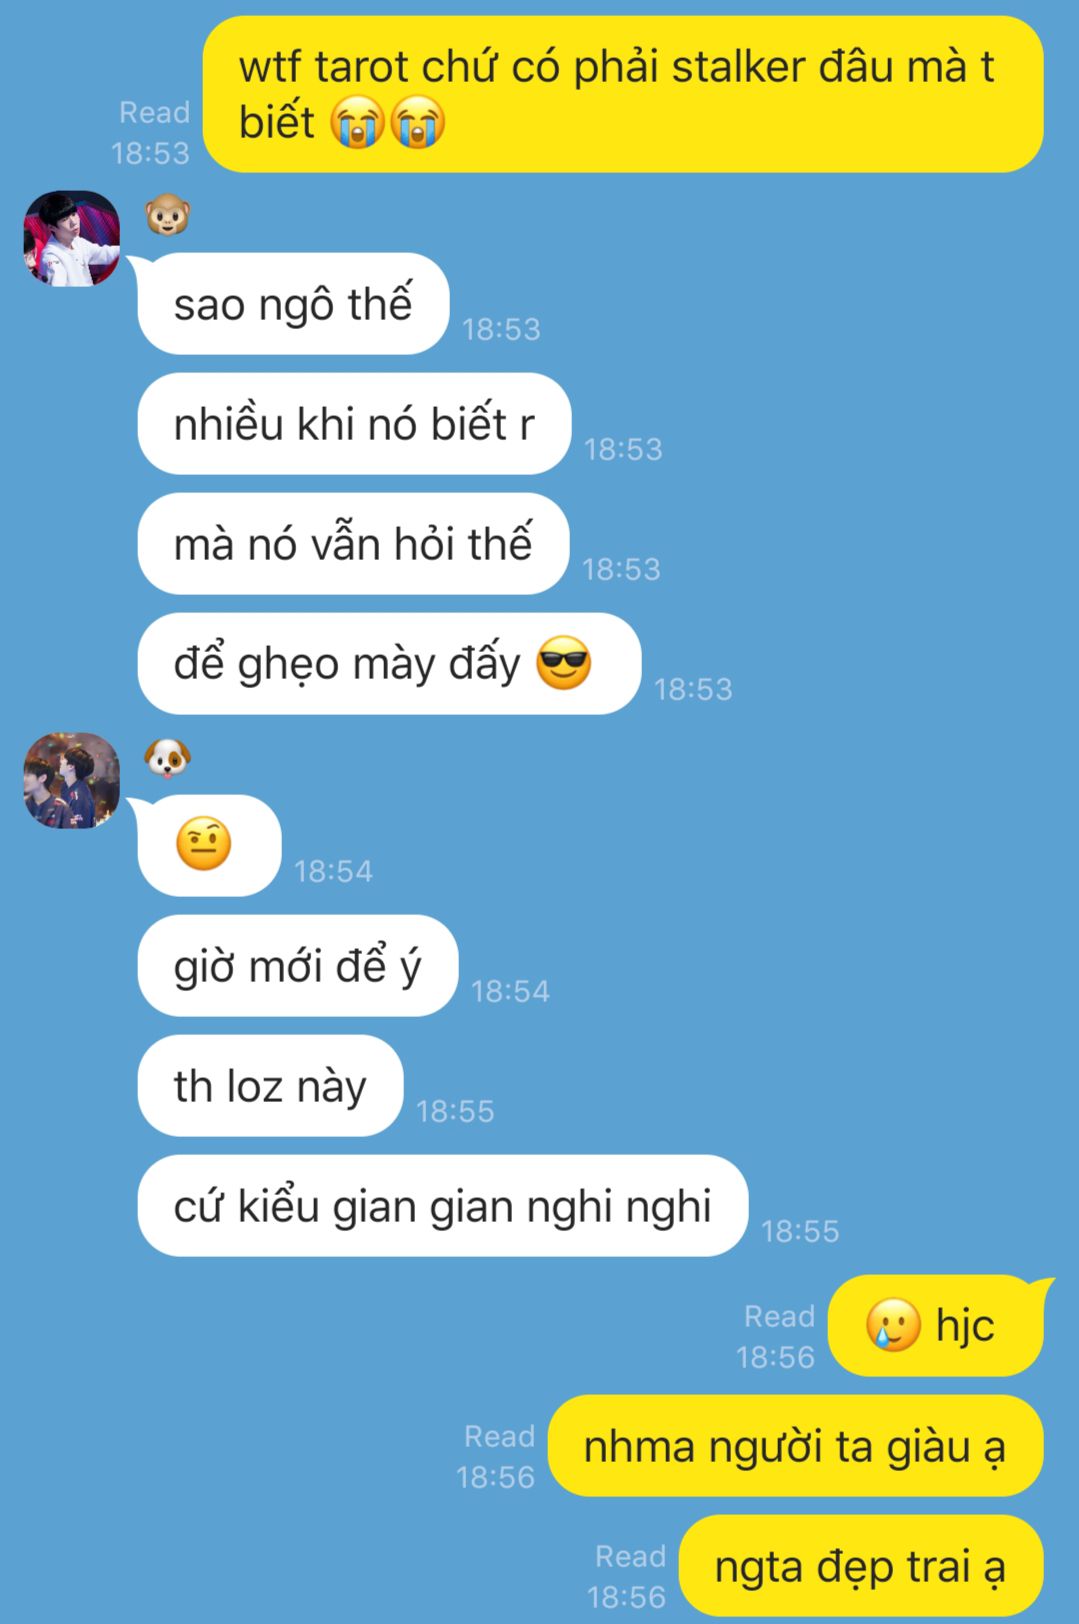
Task: Click the monkey emoji sender name
Action: pos(167,215)
